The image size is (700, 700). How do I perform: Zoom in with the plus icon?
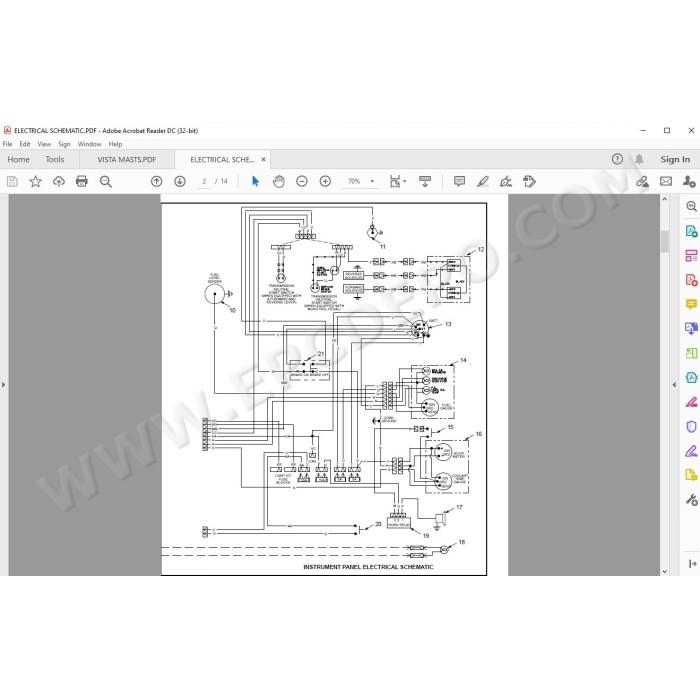pos(325,181)
